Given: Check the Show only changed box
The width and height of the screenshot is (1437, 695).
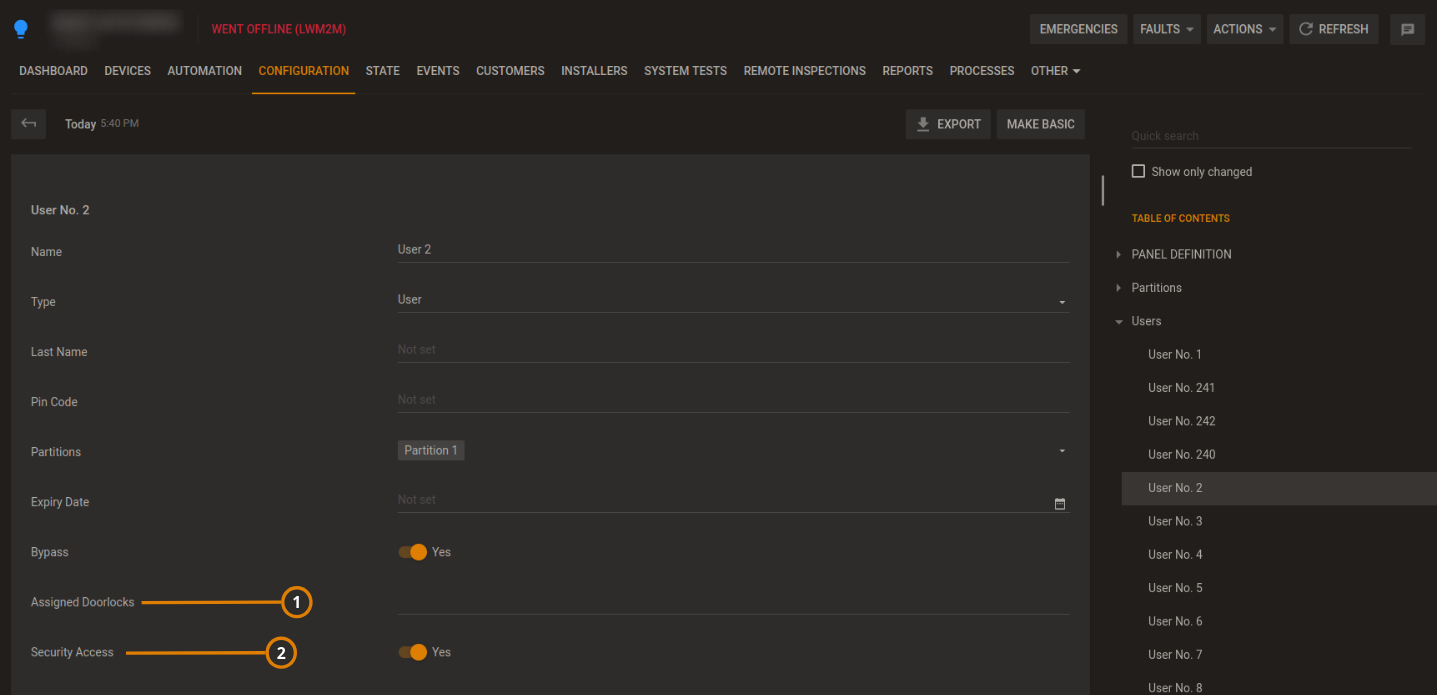Looking at the screenshot, I should coord(1138,171).
